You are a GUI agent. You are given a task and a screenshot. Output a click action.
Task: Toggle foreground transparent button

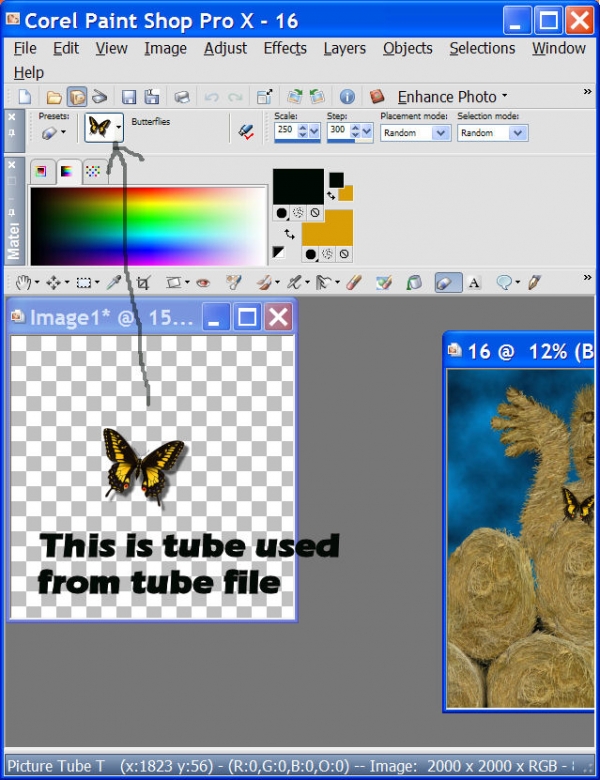click(x=314, y=213)
